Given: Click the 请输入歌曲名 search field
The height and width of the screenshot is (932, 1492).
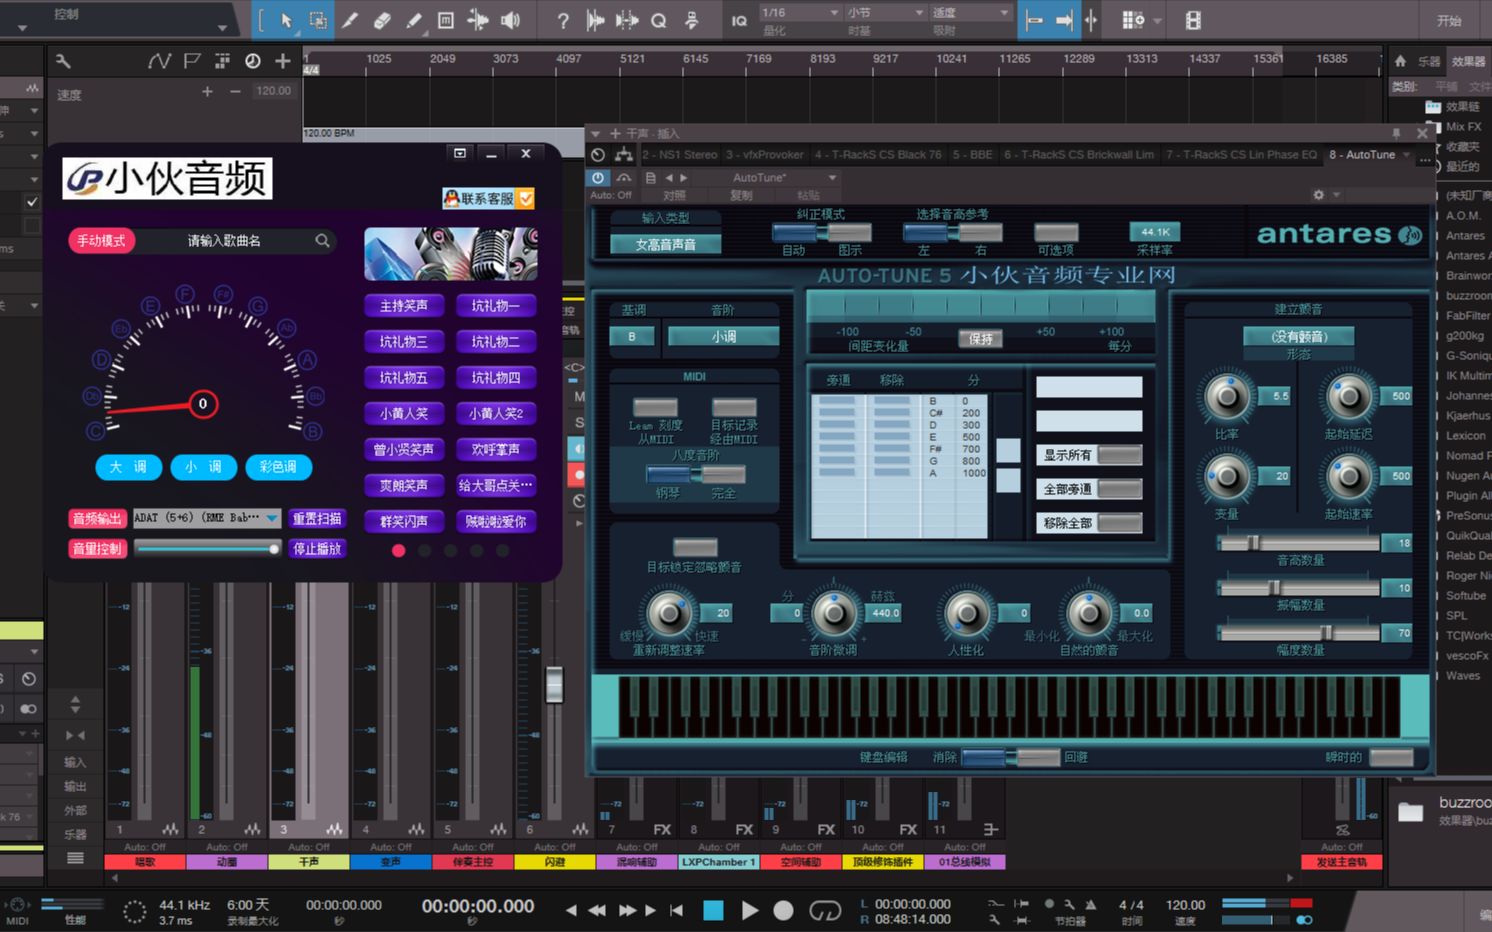Looking at the screenshot, I should tap(224, 241).
